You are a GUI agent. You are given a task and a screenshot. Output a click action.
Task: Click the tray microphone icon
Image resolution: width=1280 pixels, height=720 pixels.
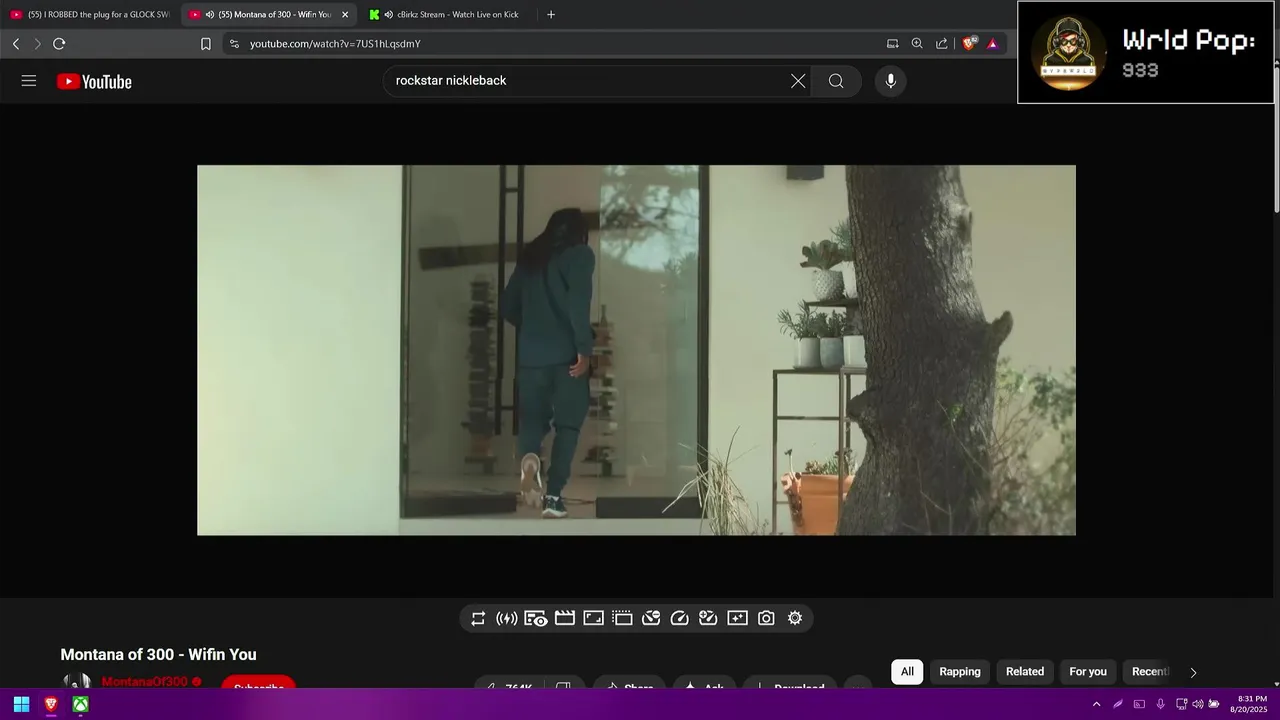tap(1160, 704)
